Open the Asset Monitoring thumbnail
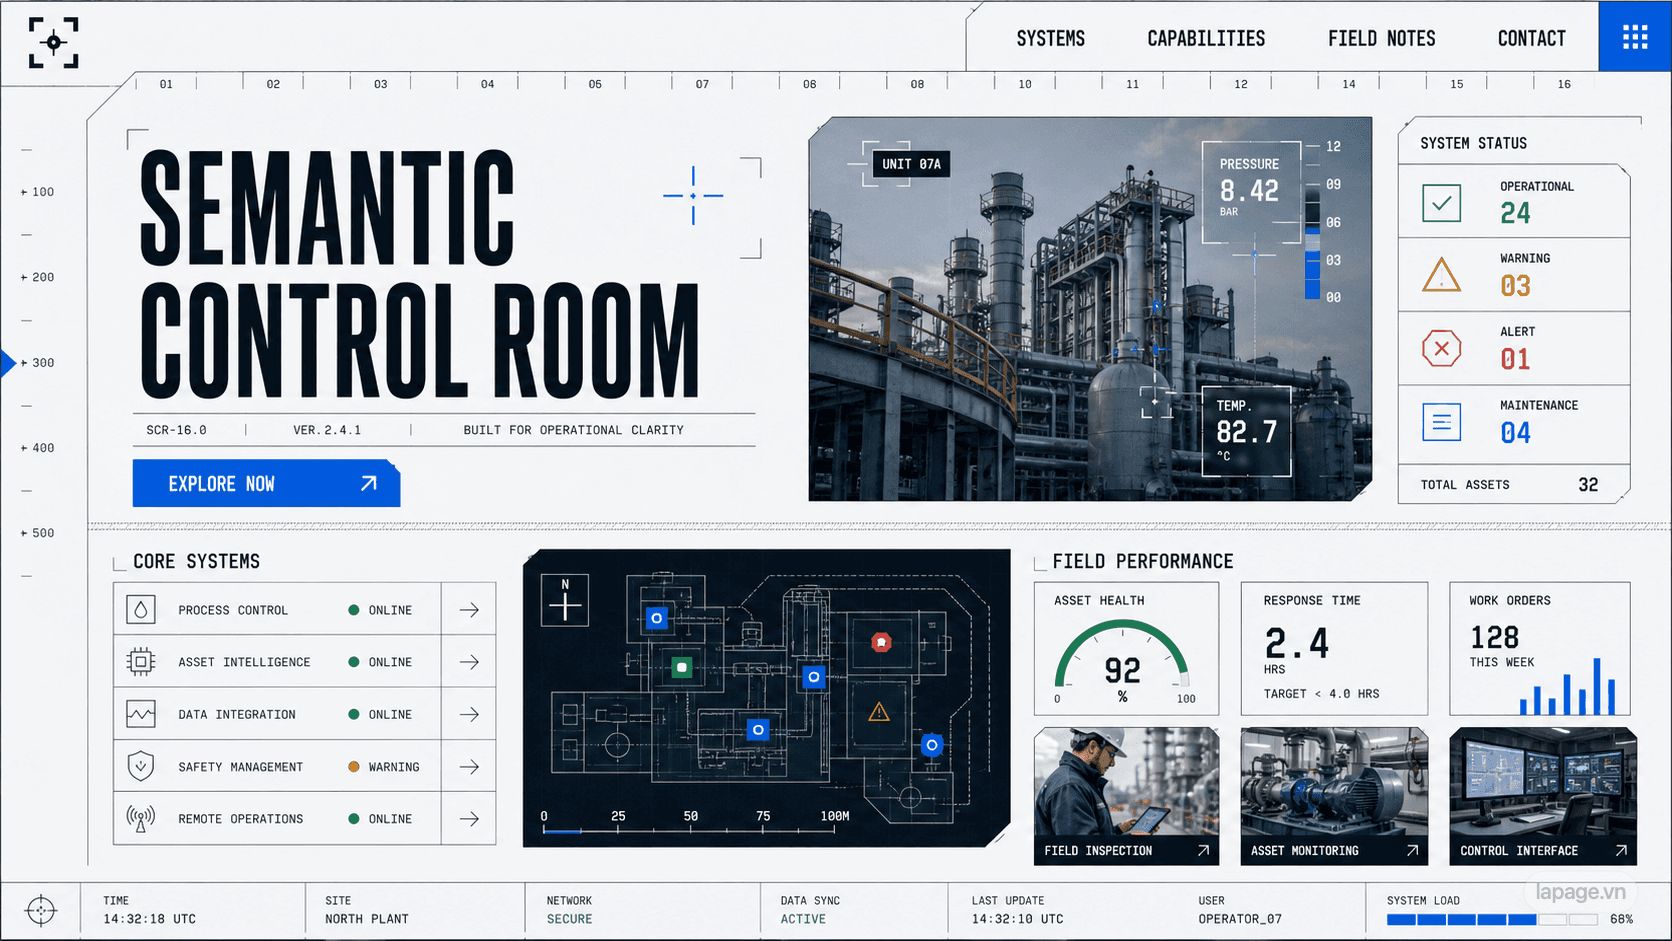 pyautogui.click(x=1334, y=796)
